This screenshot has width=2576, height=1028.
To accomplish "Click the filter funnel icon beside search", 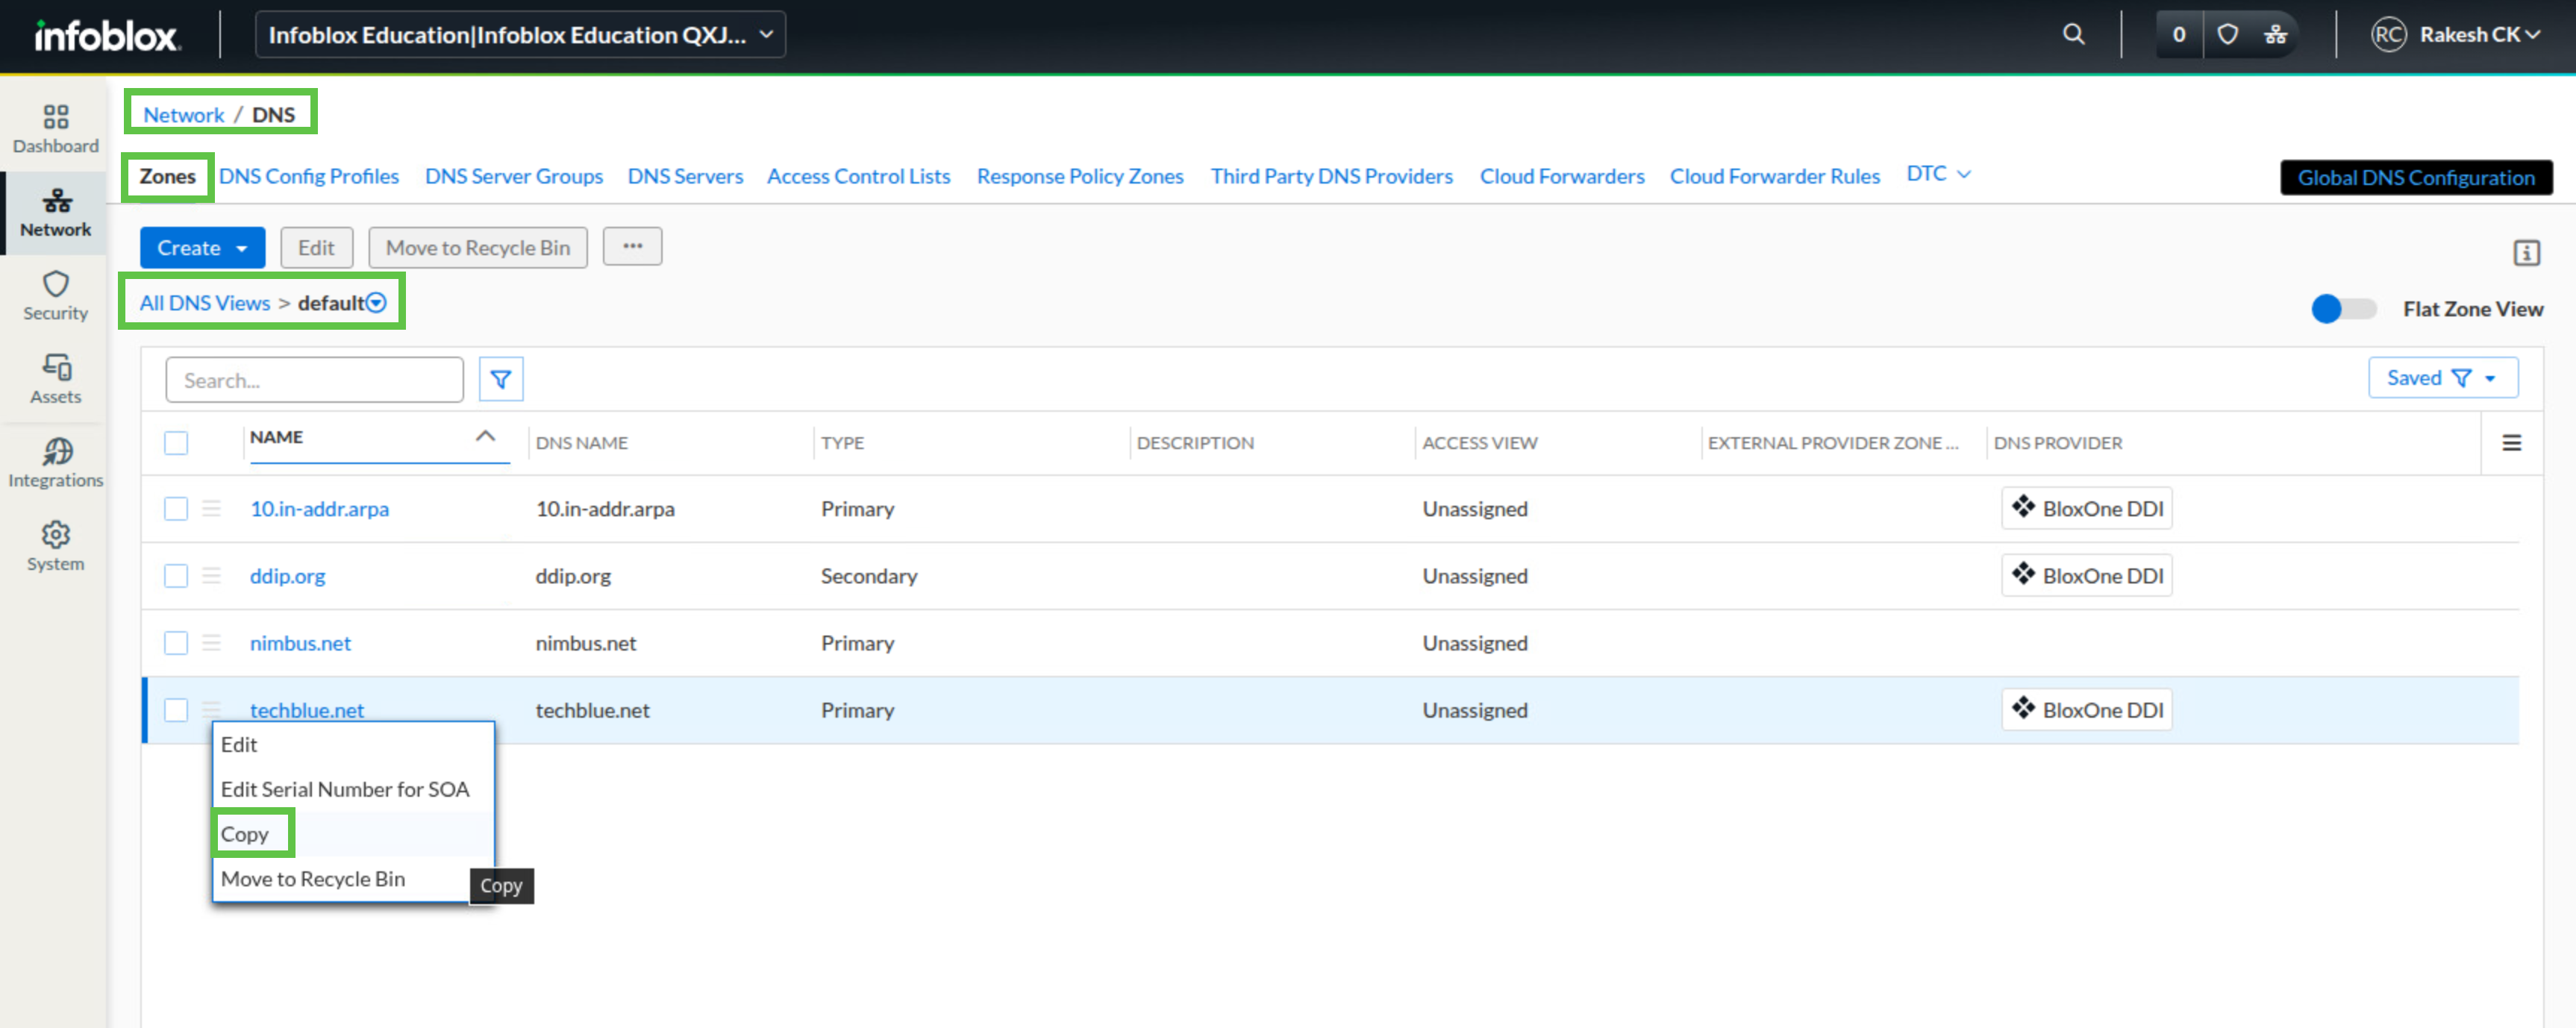I will [500, 379].
